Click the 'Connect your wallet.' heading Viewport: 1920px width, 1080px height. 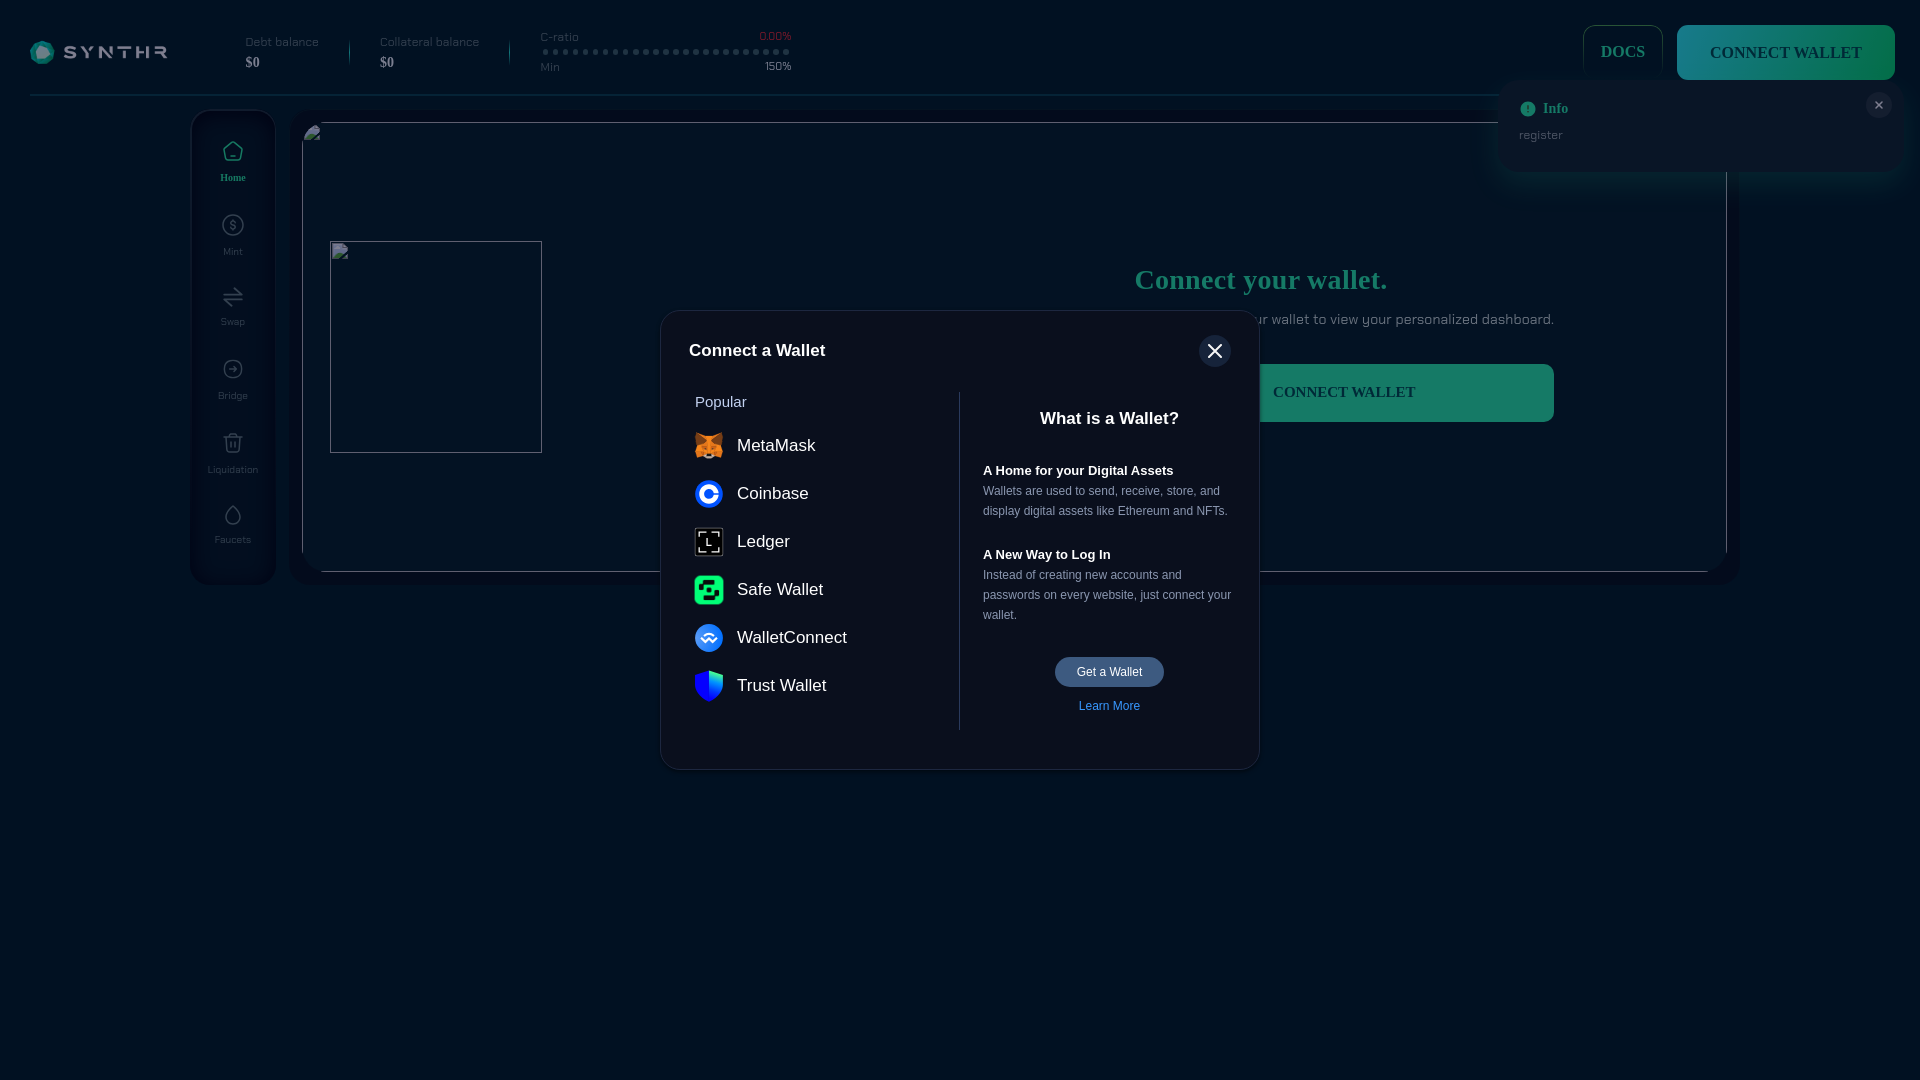pyautogui.click(x=1261, y=280)
